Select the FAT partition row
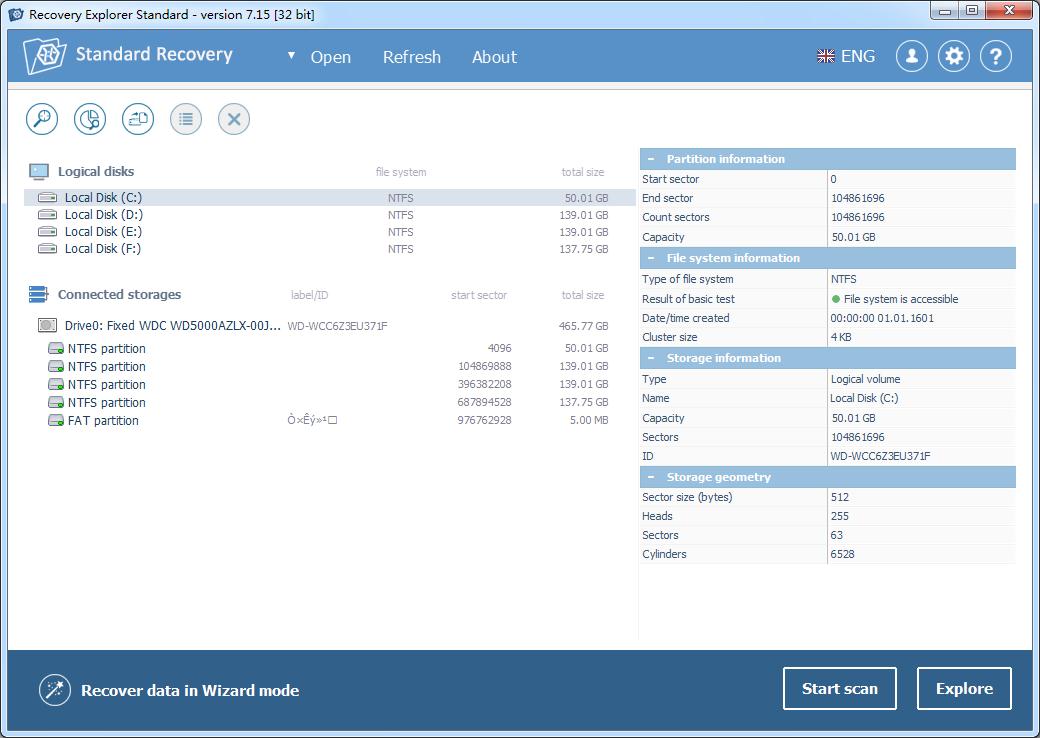The height and width of the screenshot is (738, 1040). 330,420
